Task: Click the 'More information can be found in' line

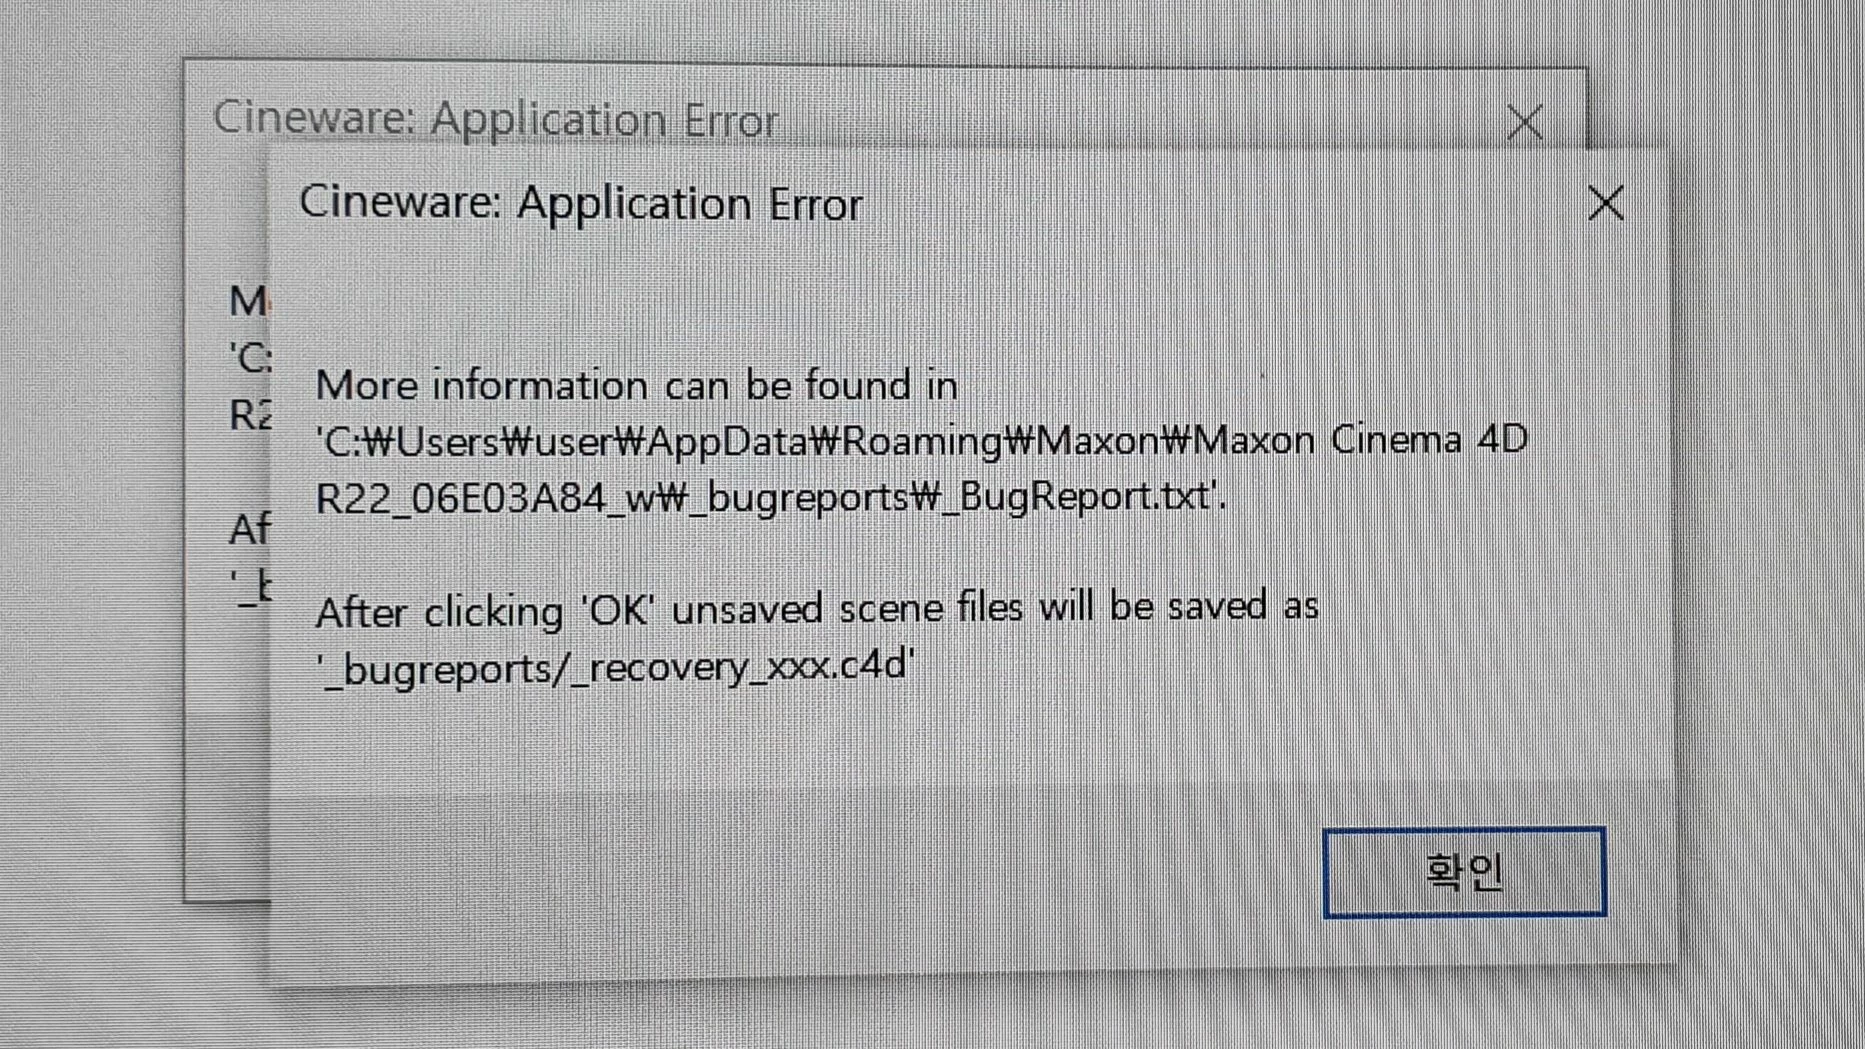Action: (x=637, y=385)
